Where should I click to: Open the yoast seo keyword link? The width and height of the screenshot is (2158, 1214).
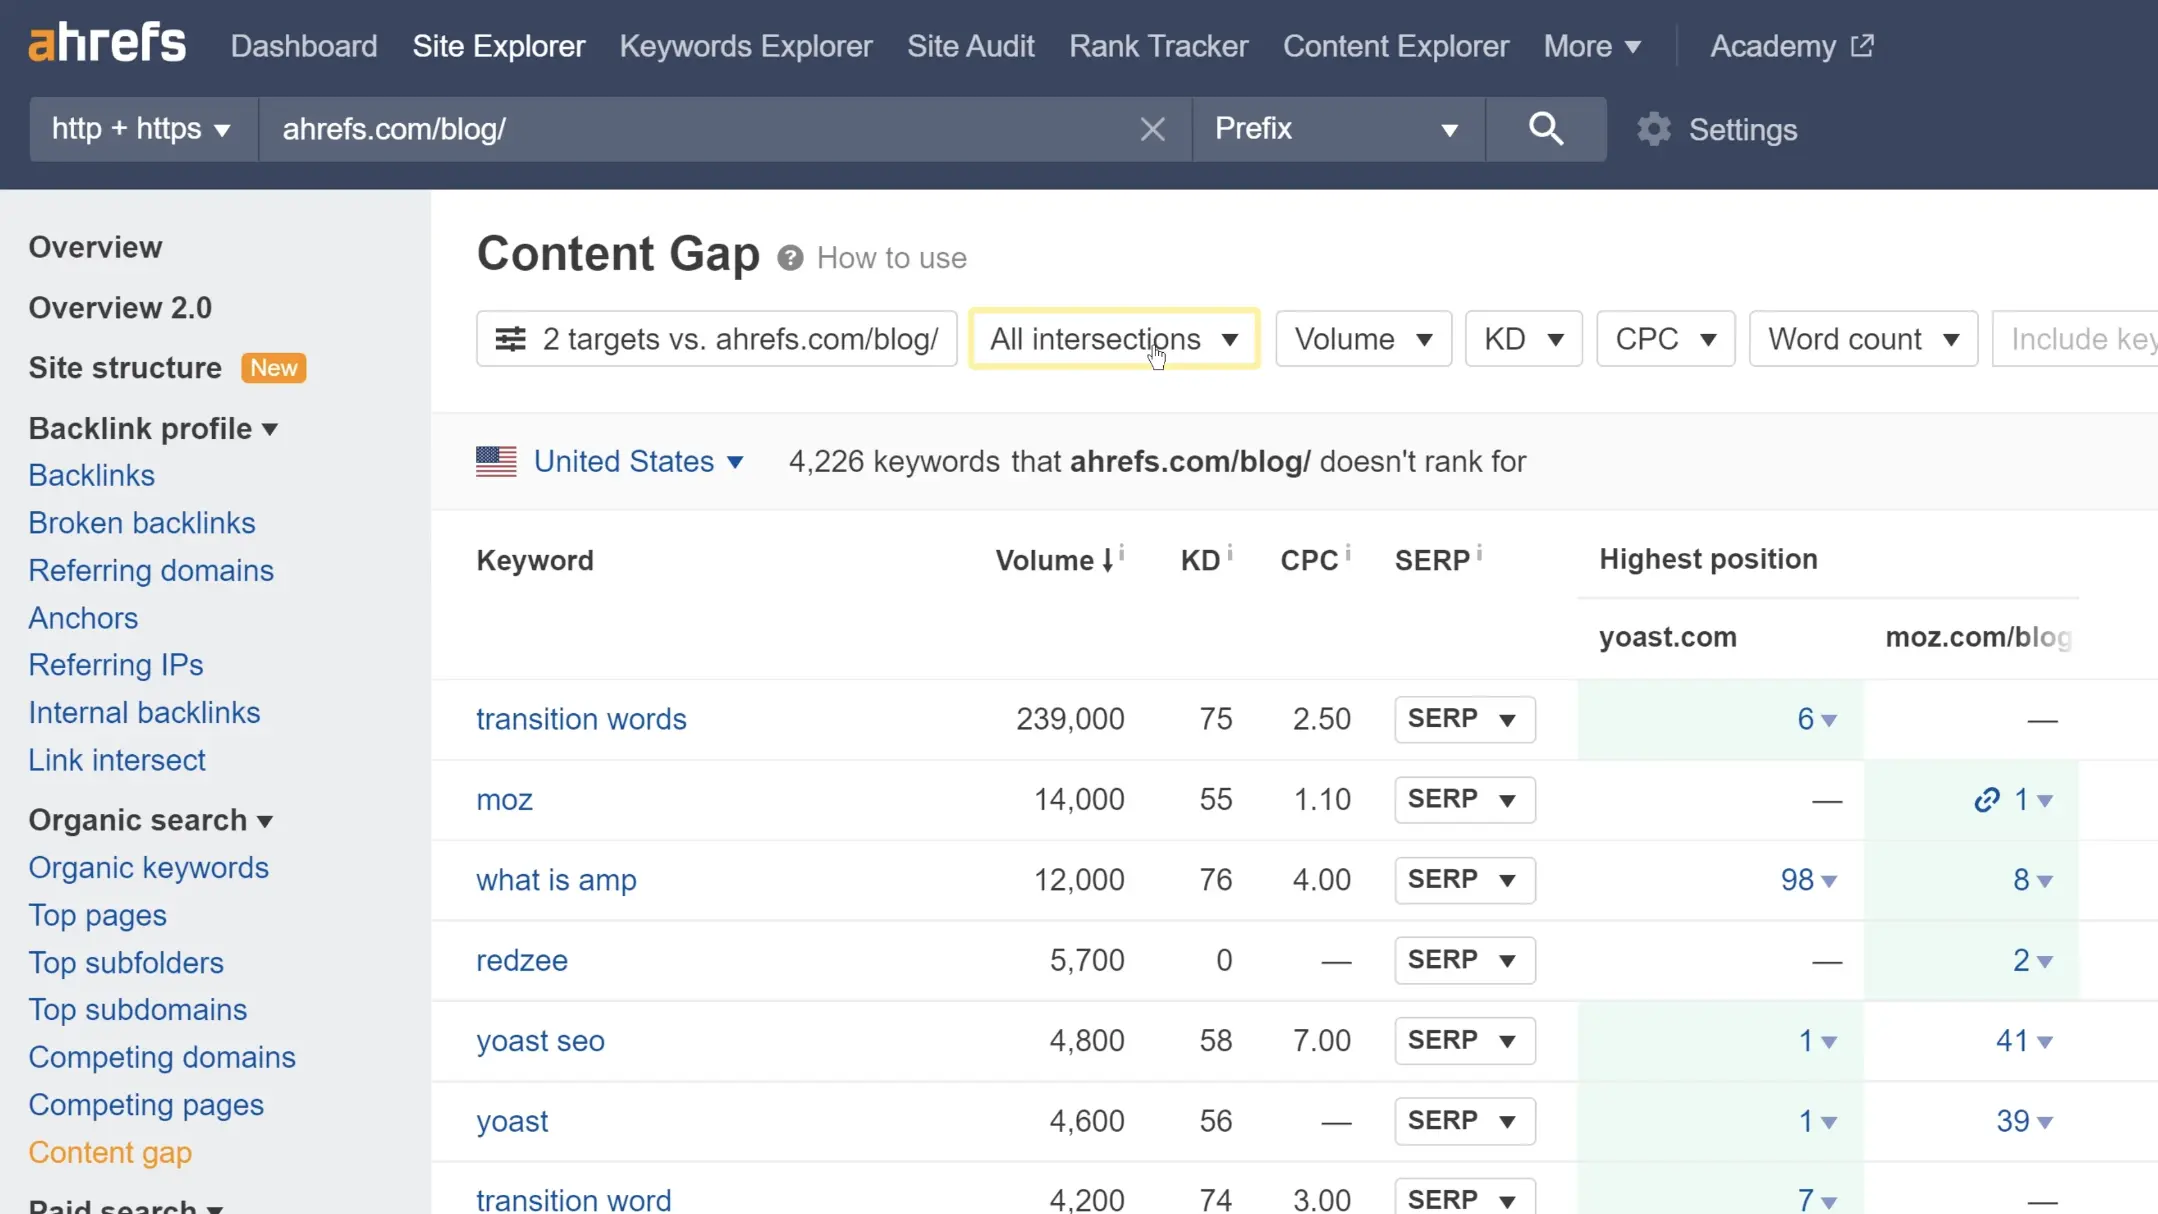click(x=540, y=1040)
